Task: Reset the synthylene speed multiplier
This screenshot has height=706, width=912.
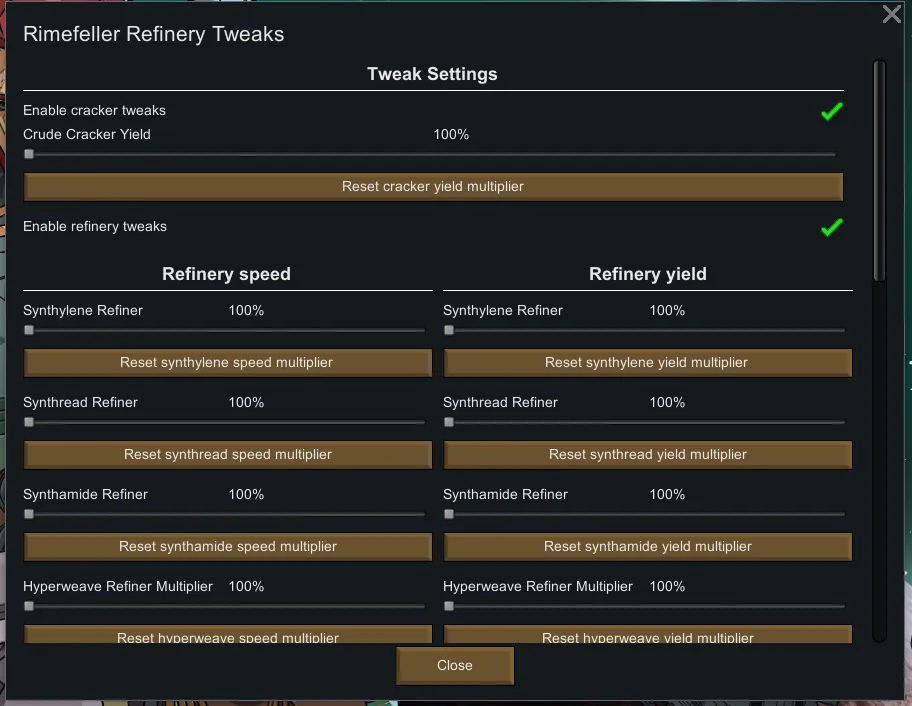Action: point(227,363)
